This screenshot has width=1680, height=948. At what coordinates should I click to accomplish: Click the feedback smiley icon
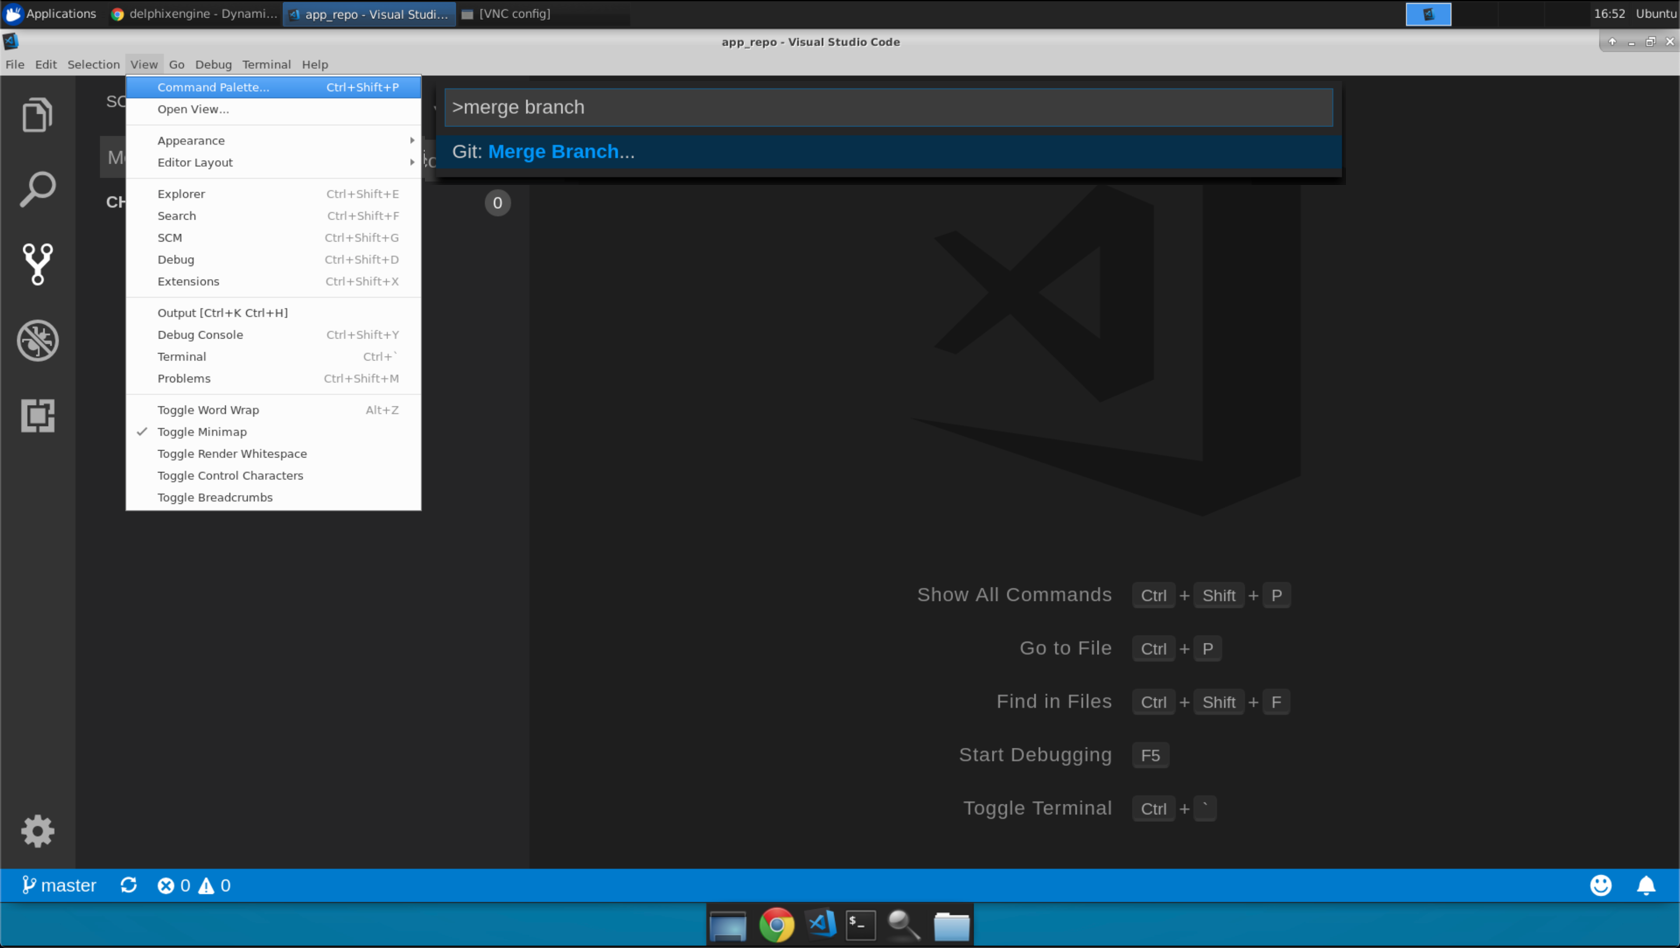pyautogui.click(x=1601, y=886)
